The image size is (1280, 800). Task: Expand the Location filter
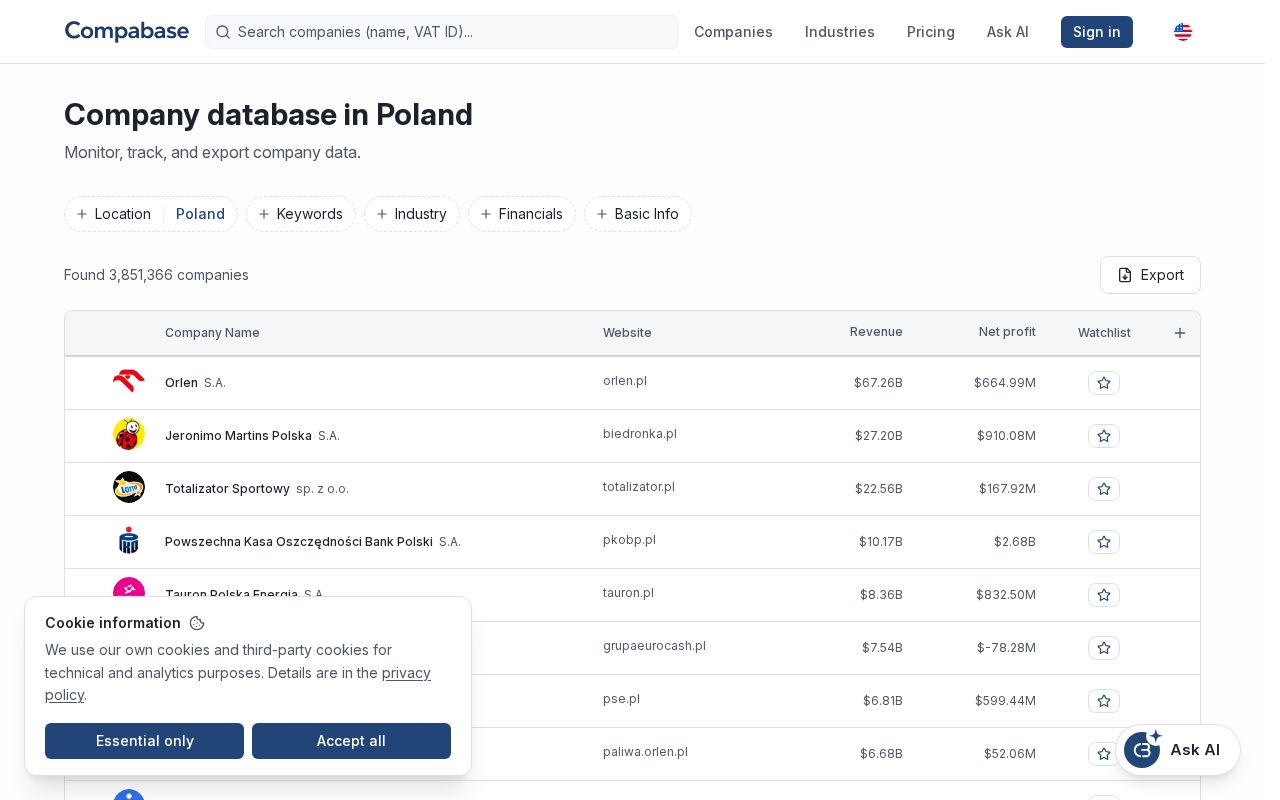114,214
